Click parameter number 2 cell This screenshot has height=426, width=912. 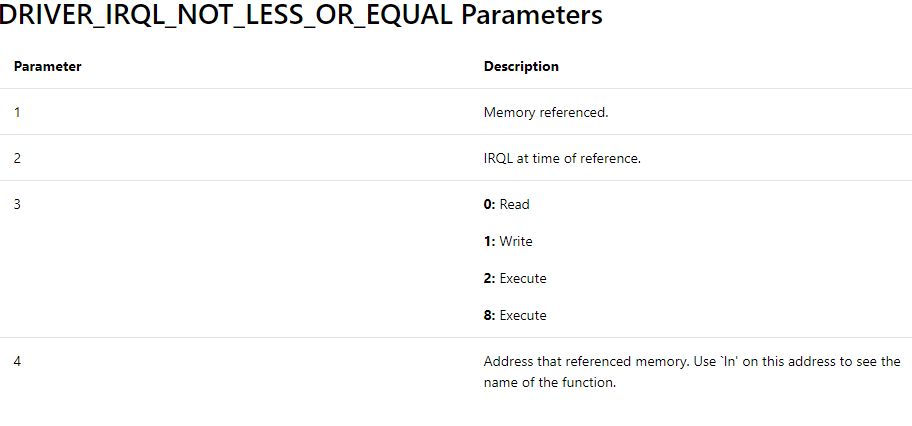[x=17, y=158]
